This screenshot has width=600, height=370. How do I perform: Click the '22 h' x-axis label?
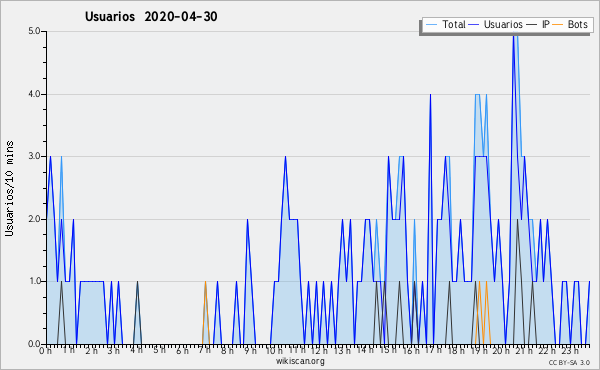pos(547,351)
